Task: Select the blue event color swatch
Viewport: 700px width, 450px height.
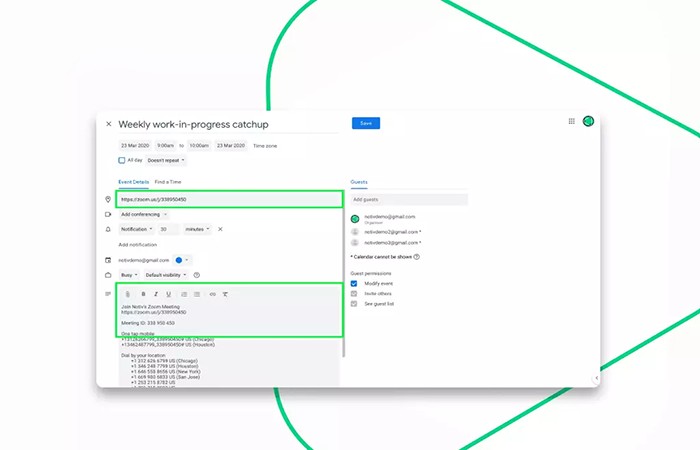Action: tap(179, 260)
